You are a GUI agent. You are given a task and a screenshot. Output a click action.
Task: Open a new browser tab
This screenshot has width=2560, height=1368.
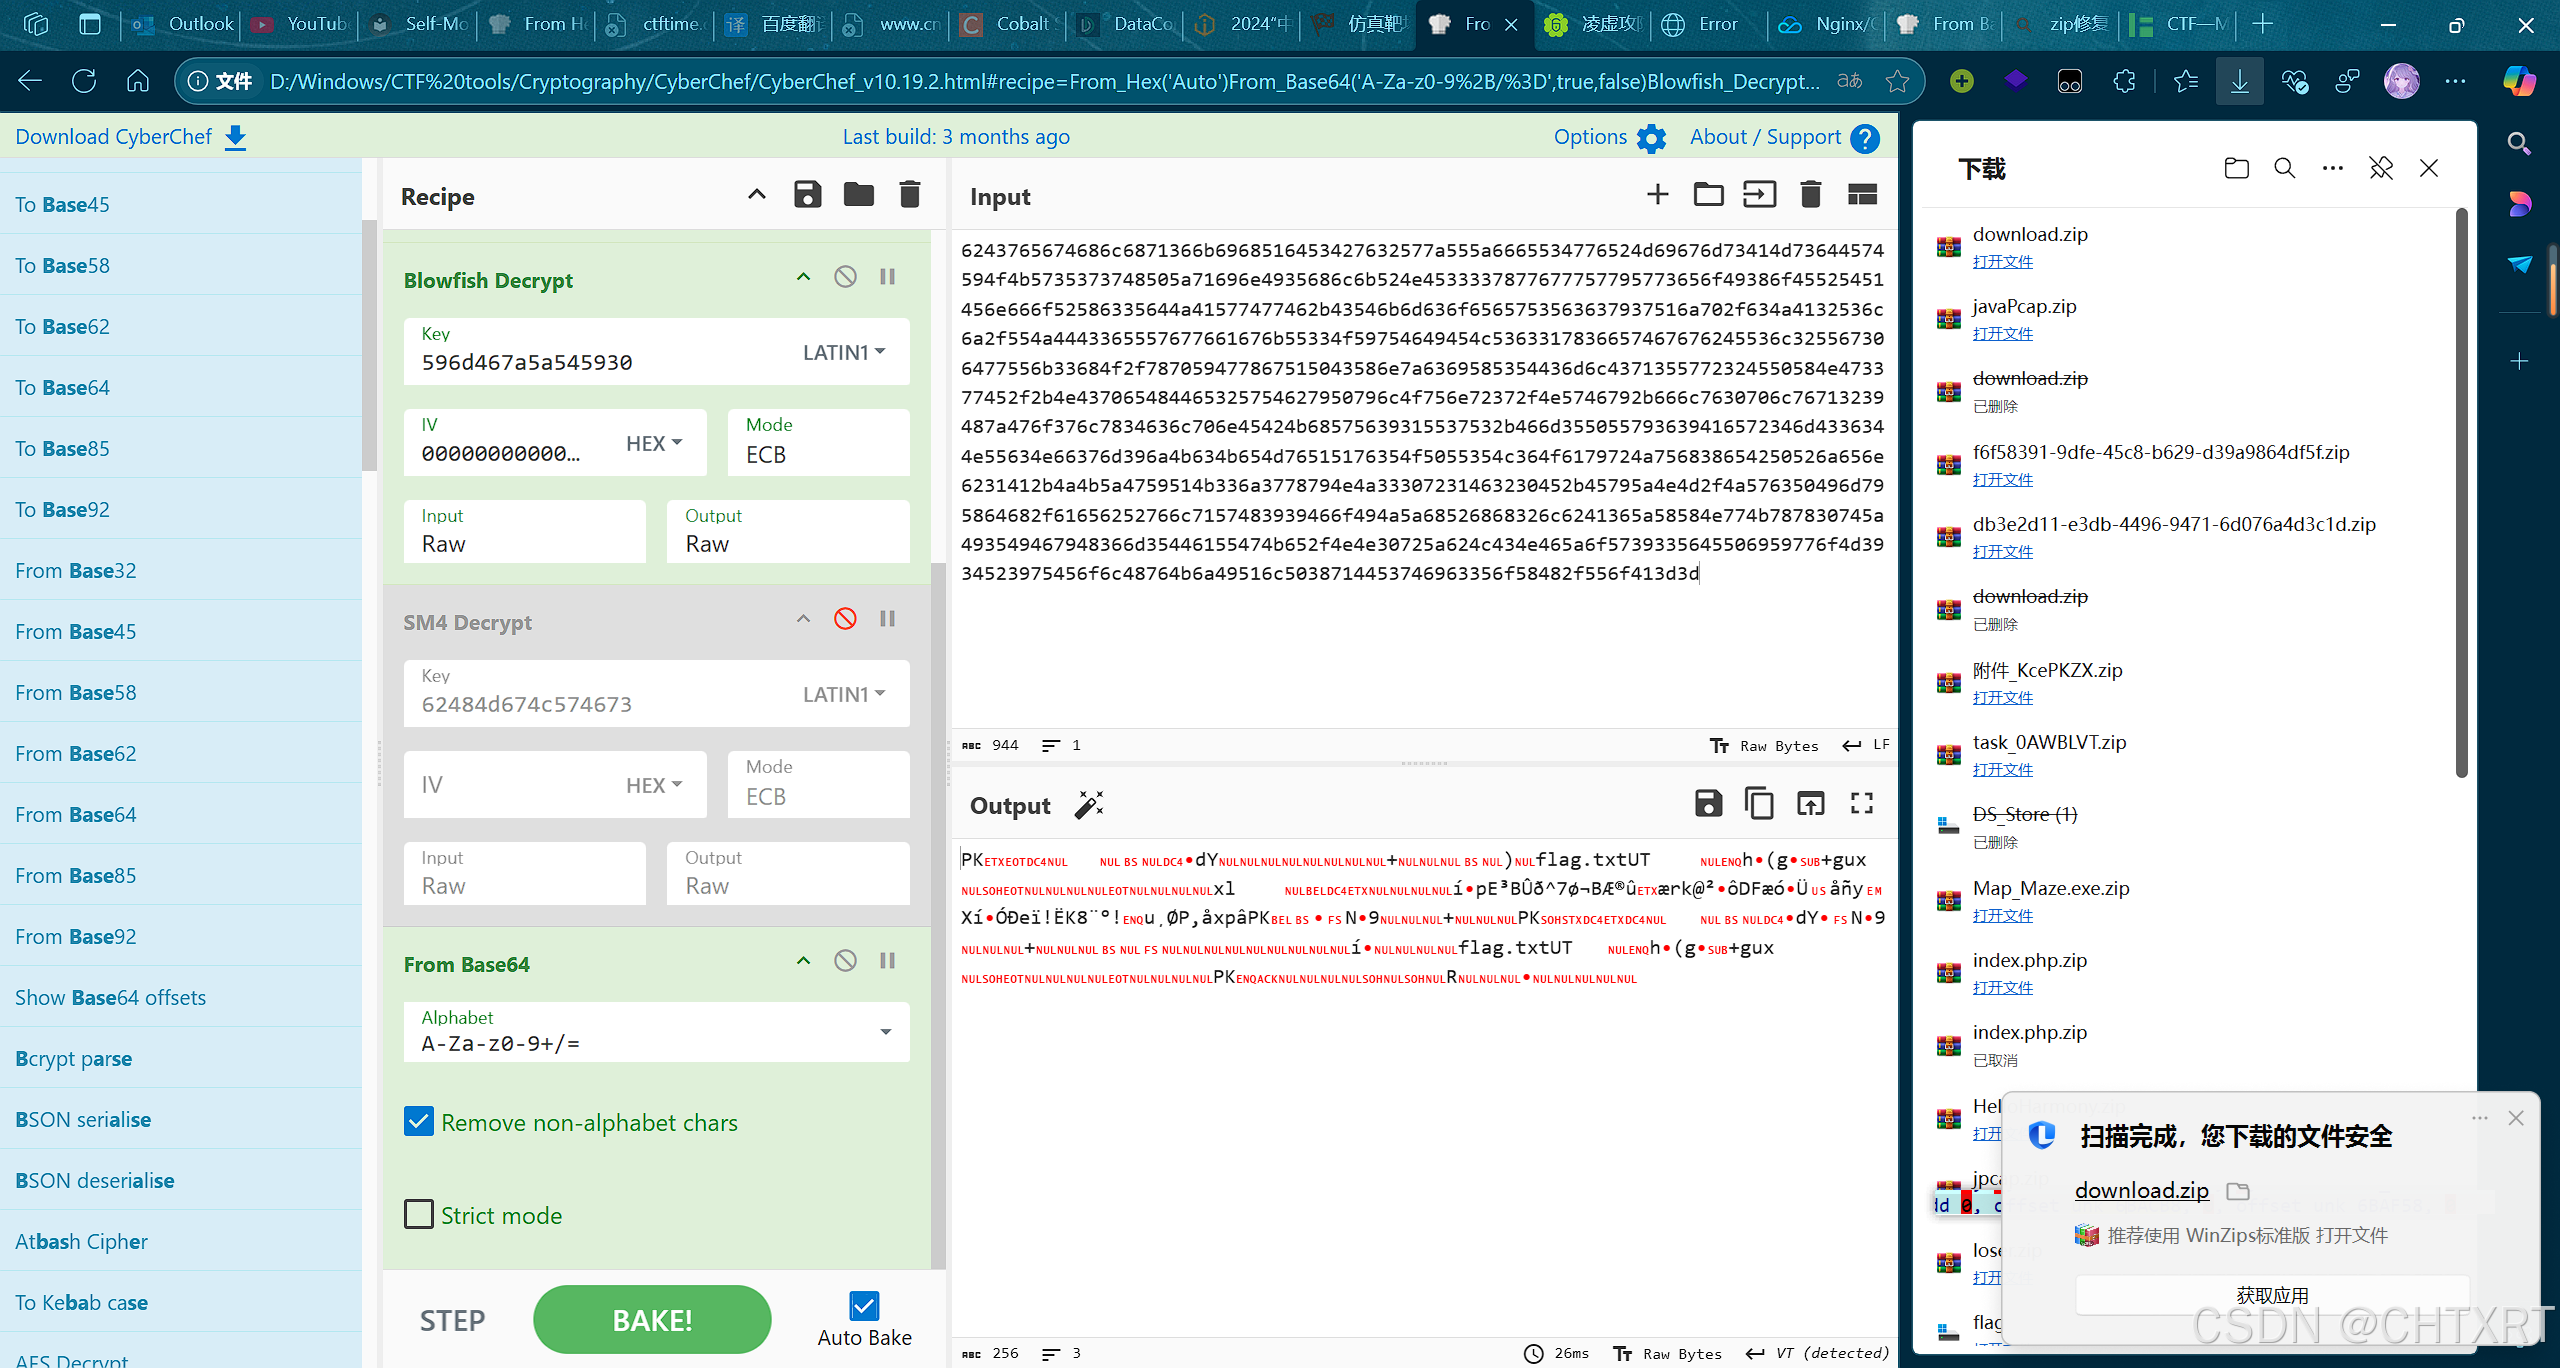click(2263, 24)
